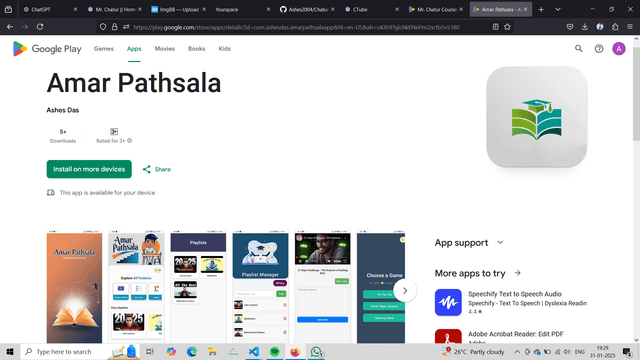Open the taskbar weather widget
This screenshot has width=640, height=360.
point(473,352)
